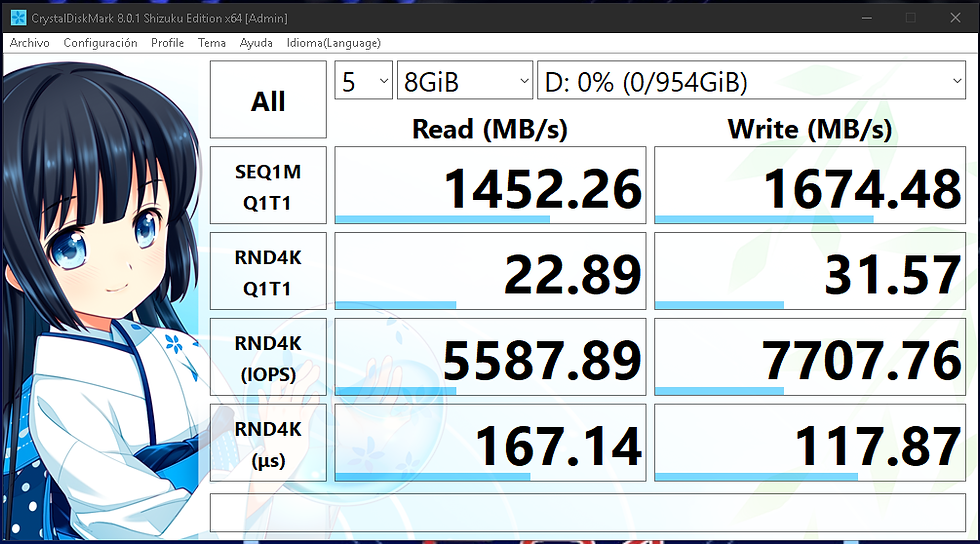Select the 22.89 random read value
The width and height of the screenshot is (980, 544).
coord(490,271)
